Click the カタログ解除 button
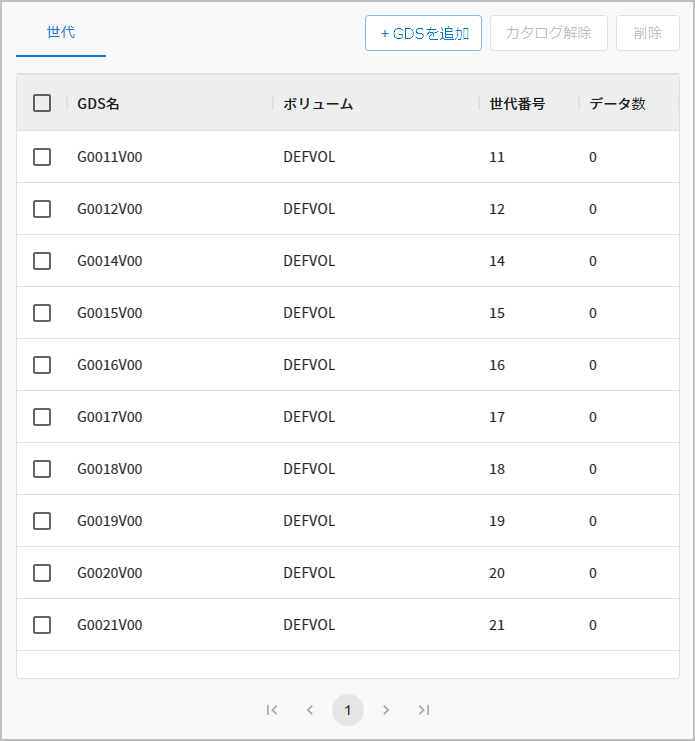 (x=549, y=33)
